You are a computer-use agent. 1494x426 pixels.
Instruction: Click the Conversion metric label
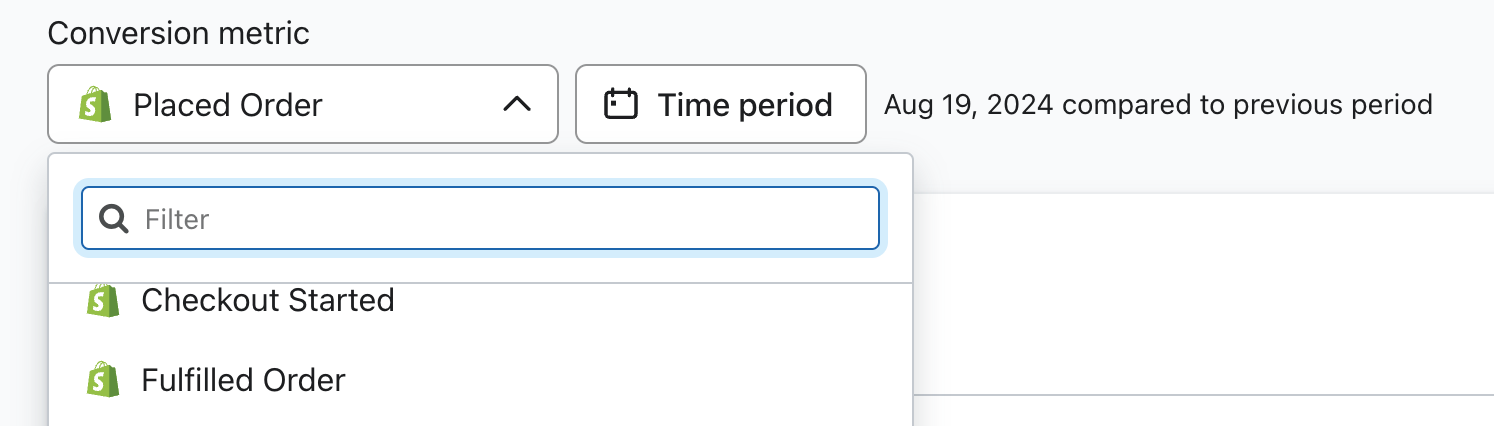click(x=179, y=33)
